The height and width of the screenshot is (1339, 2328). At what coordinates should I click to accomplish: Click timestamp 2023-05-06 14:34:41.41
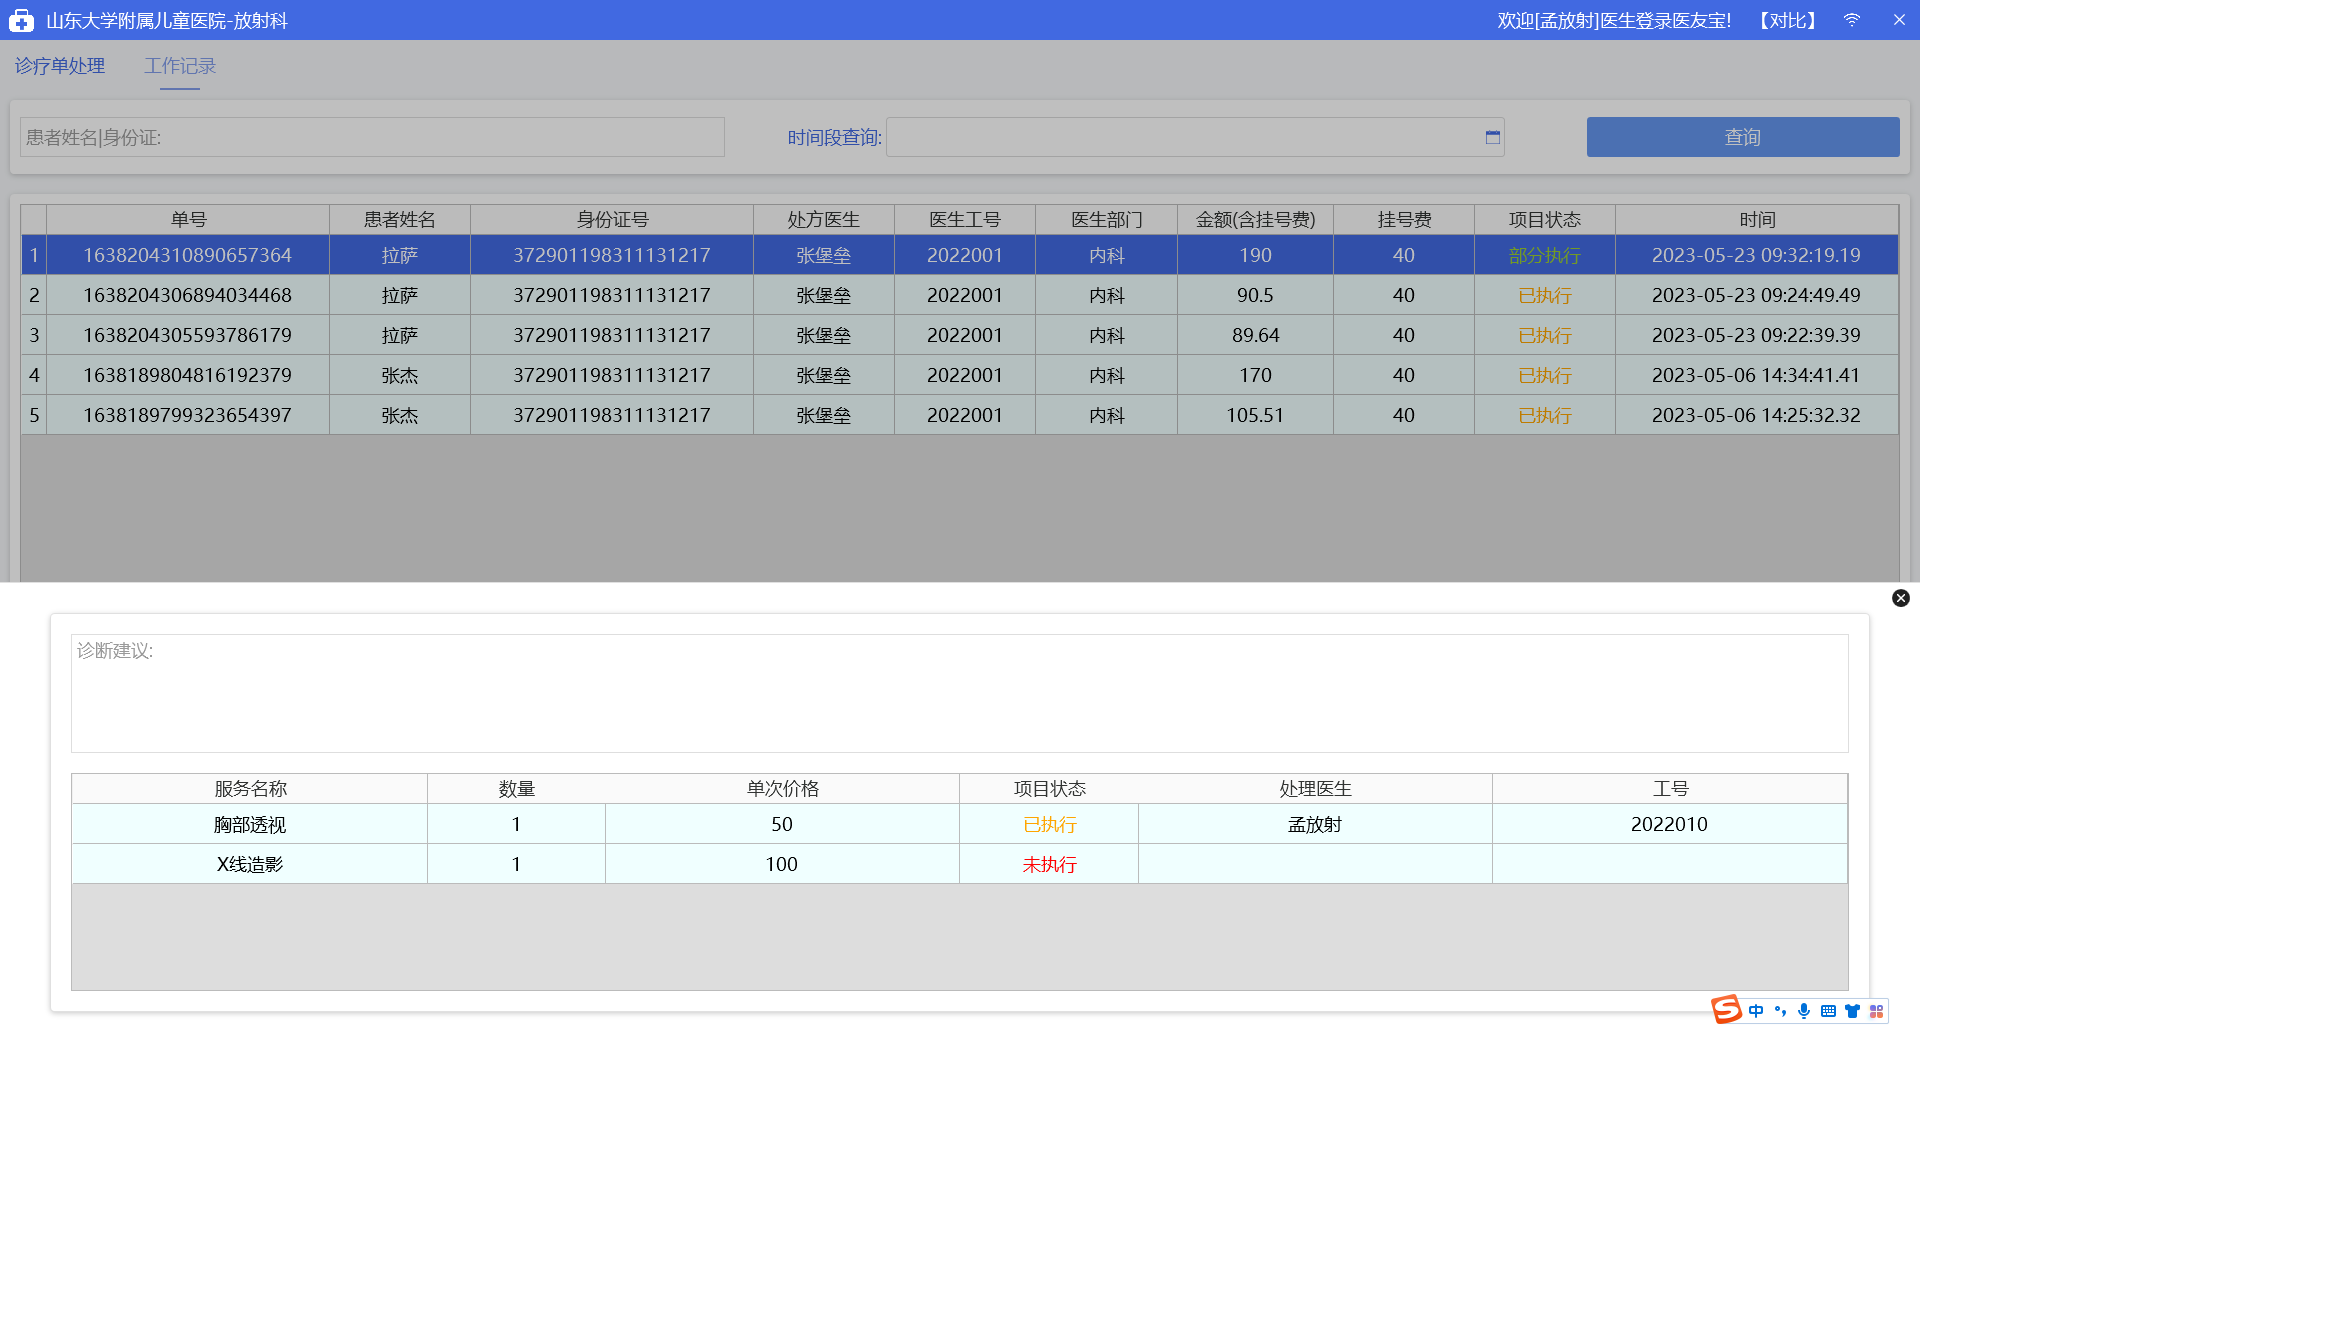[1756, 375]
